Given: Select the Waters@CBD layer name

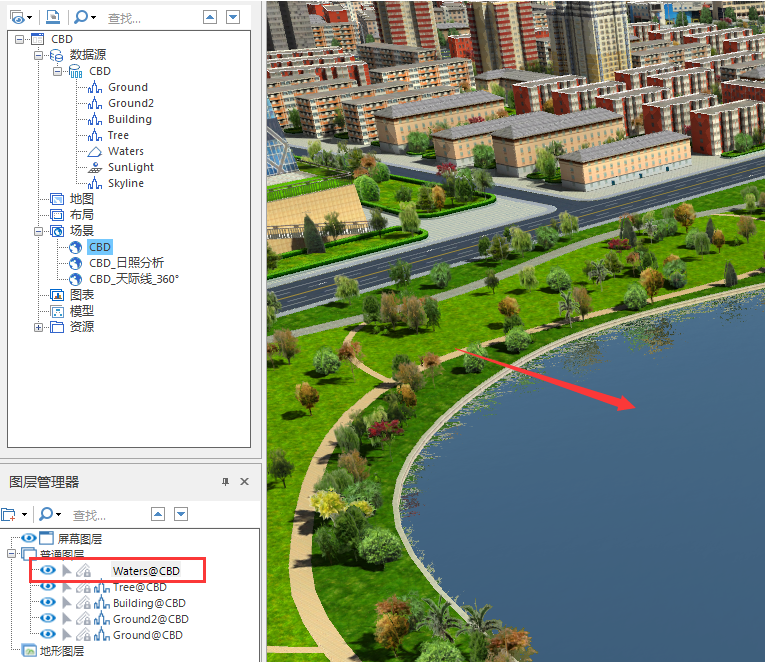Looking at the screenshot, I should coord(146,571).
